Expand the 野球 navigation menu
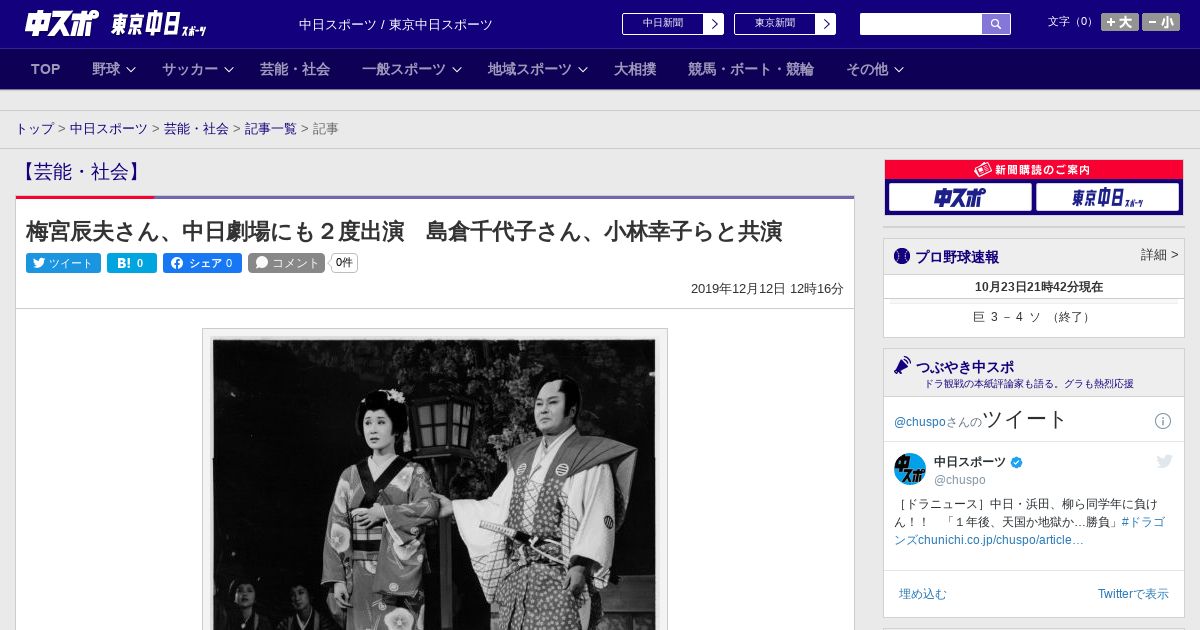The height and width of the screenshot is (630, 1200). (114, 69)
